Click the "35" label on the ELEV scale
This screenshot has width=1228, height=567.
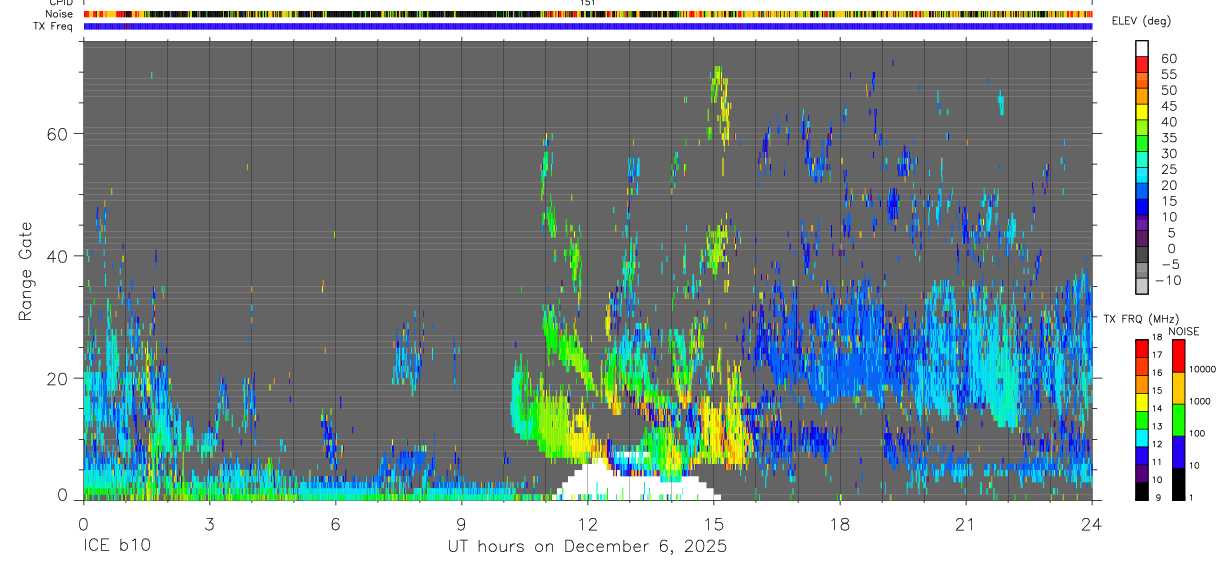(1168, 138)
